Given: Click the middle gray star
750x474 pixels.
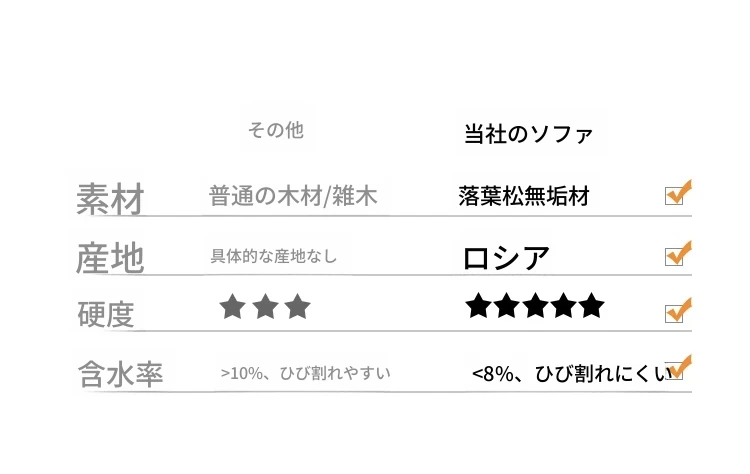Looking at the screenshot, I should pos(265,306).
